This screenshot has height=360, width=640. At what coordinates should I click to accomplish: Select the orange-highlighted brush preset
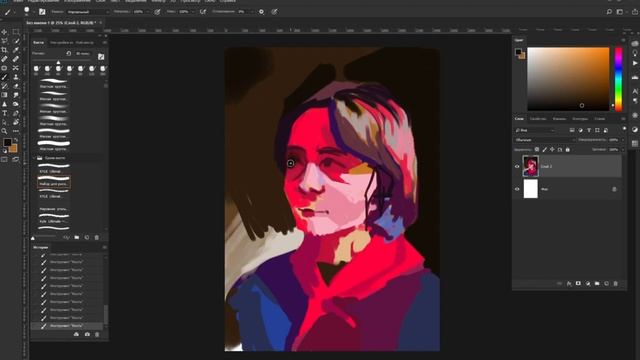(x=54, y=181)
